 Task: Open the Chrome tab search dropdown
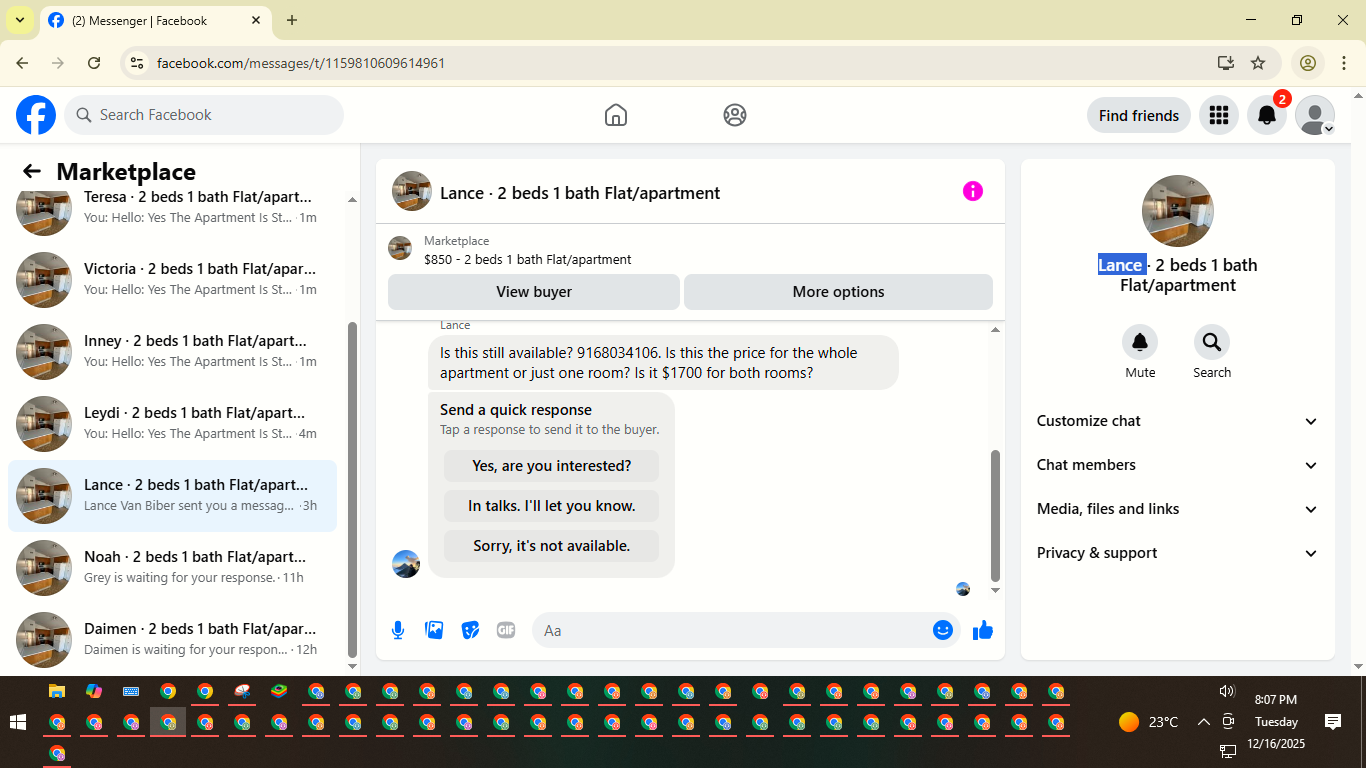pos(20,20)
